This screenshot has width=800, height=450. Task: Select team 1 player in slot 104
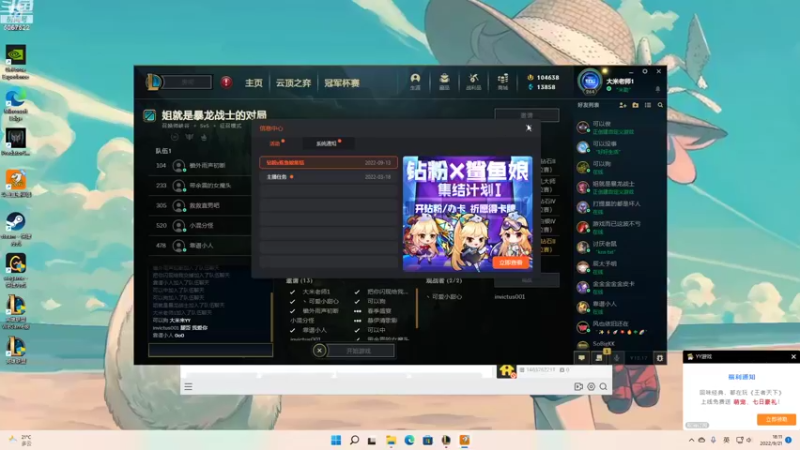(201, 165)
